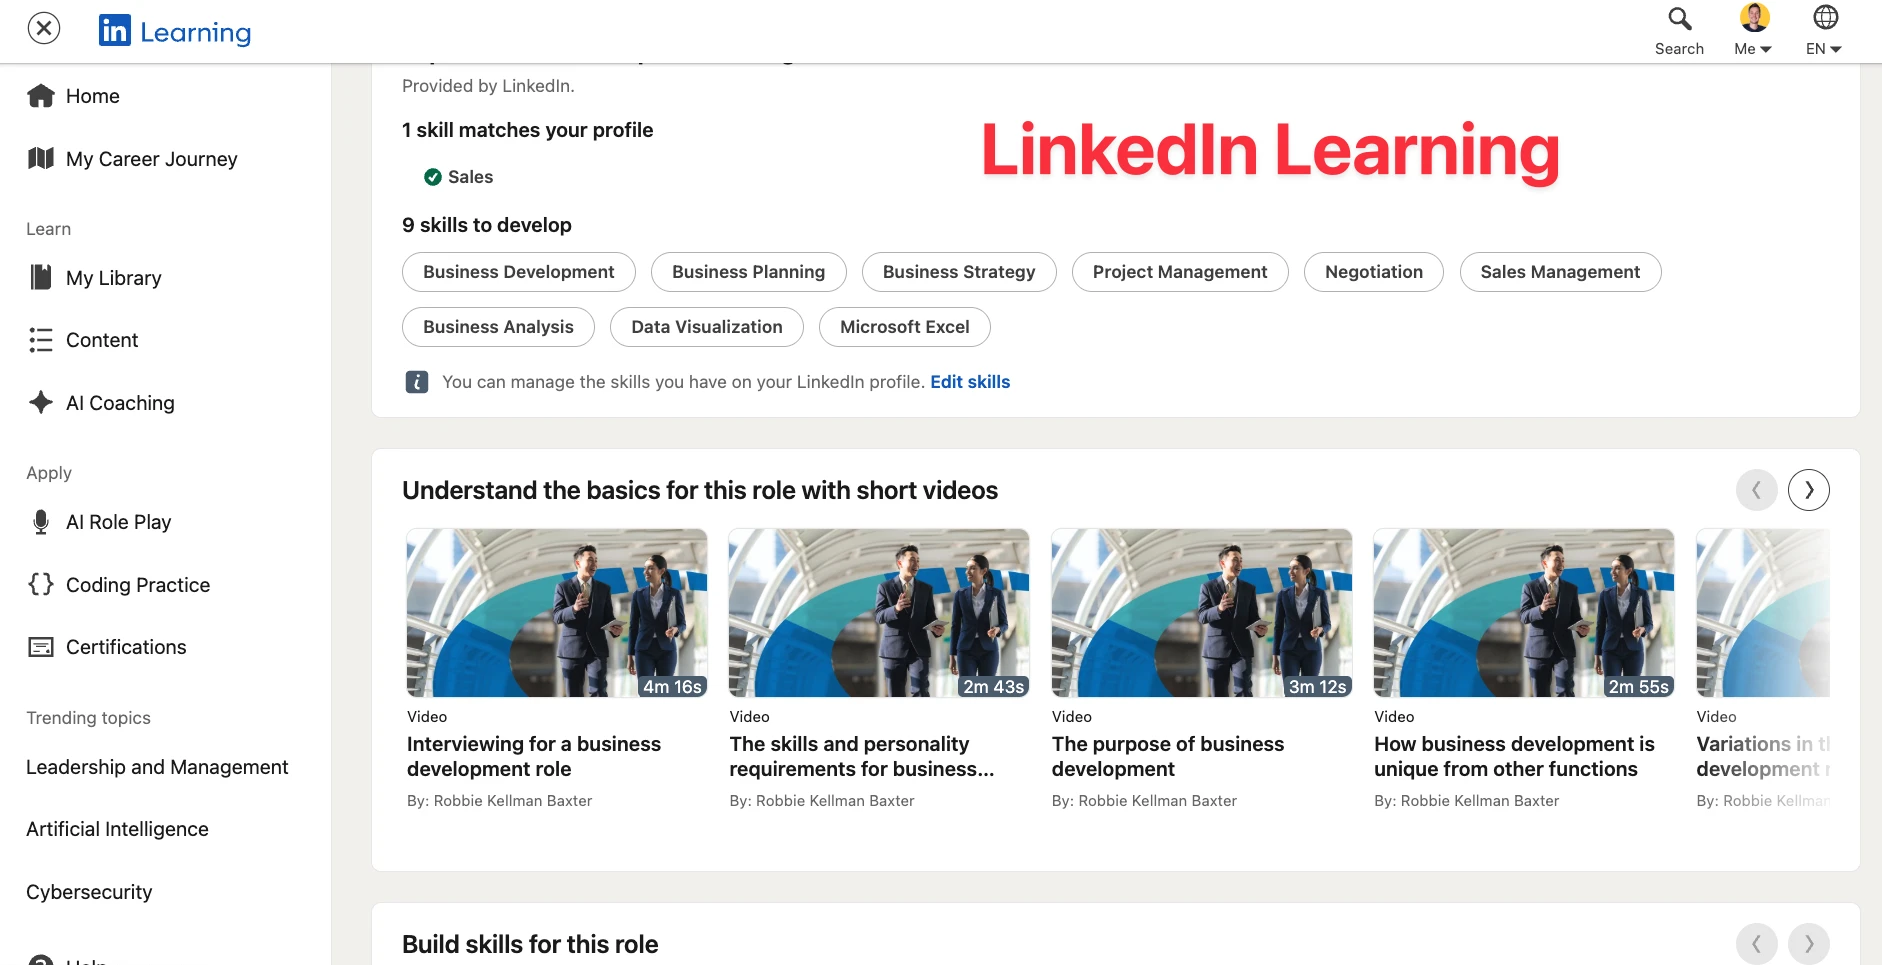
Task: Open the LinkedIn Learning logo link
Action: click(175, 31)
